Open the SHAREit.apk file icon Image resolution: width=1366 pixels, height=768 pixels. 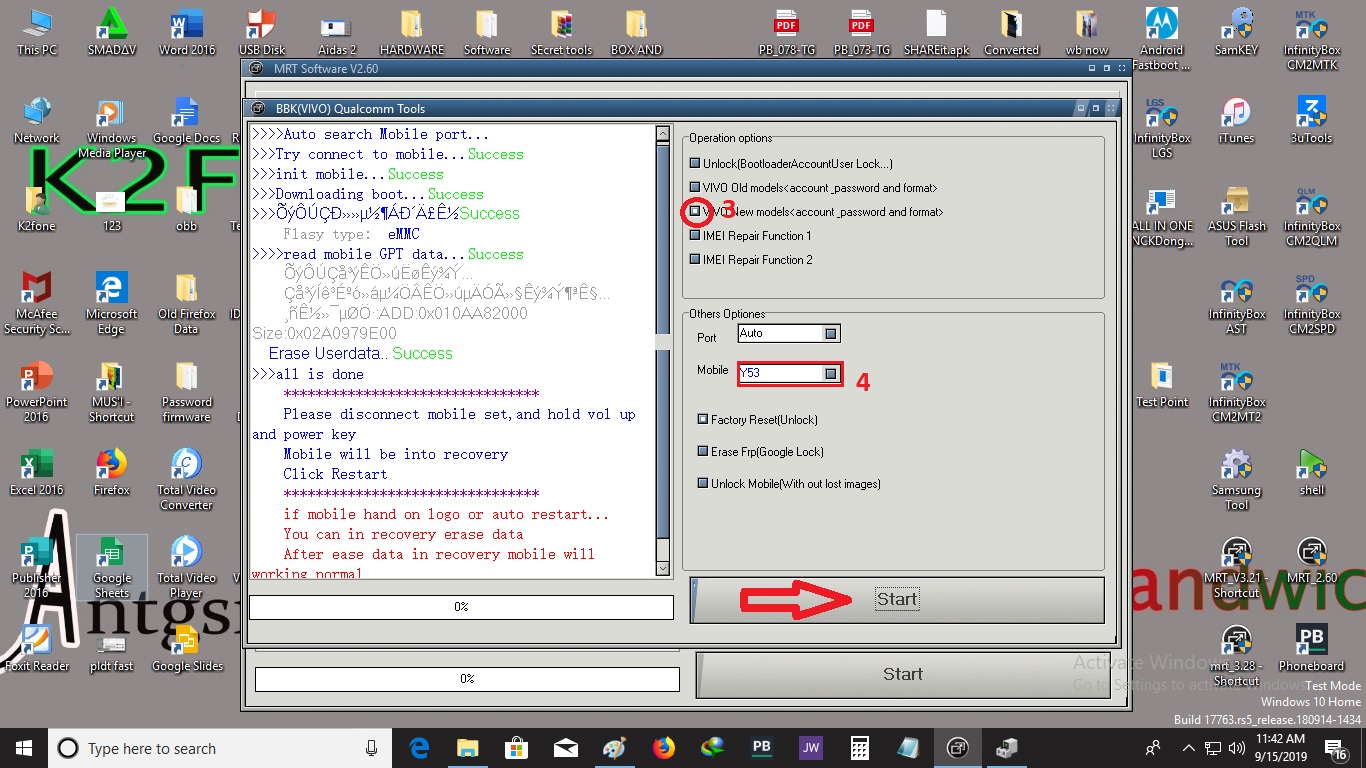[x=936, y=31]
